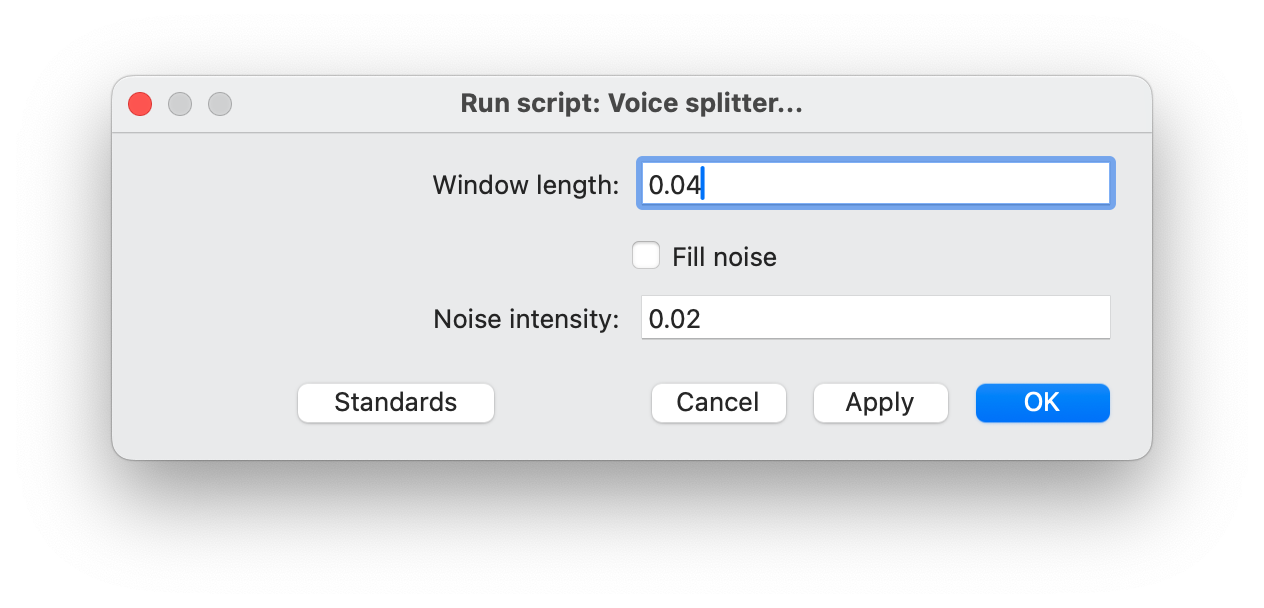Click the highlighted Window length input box

click(875, 183)
